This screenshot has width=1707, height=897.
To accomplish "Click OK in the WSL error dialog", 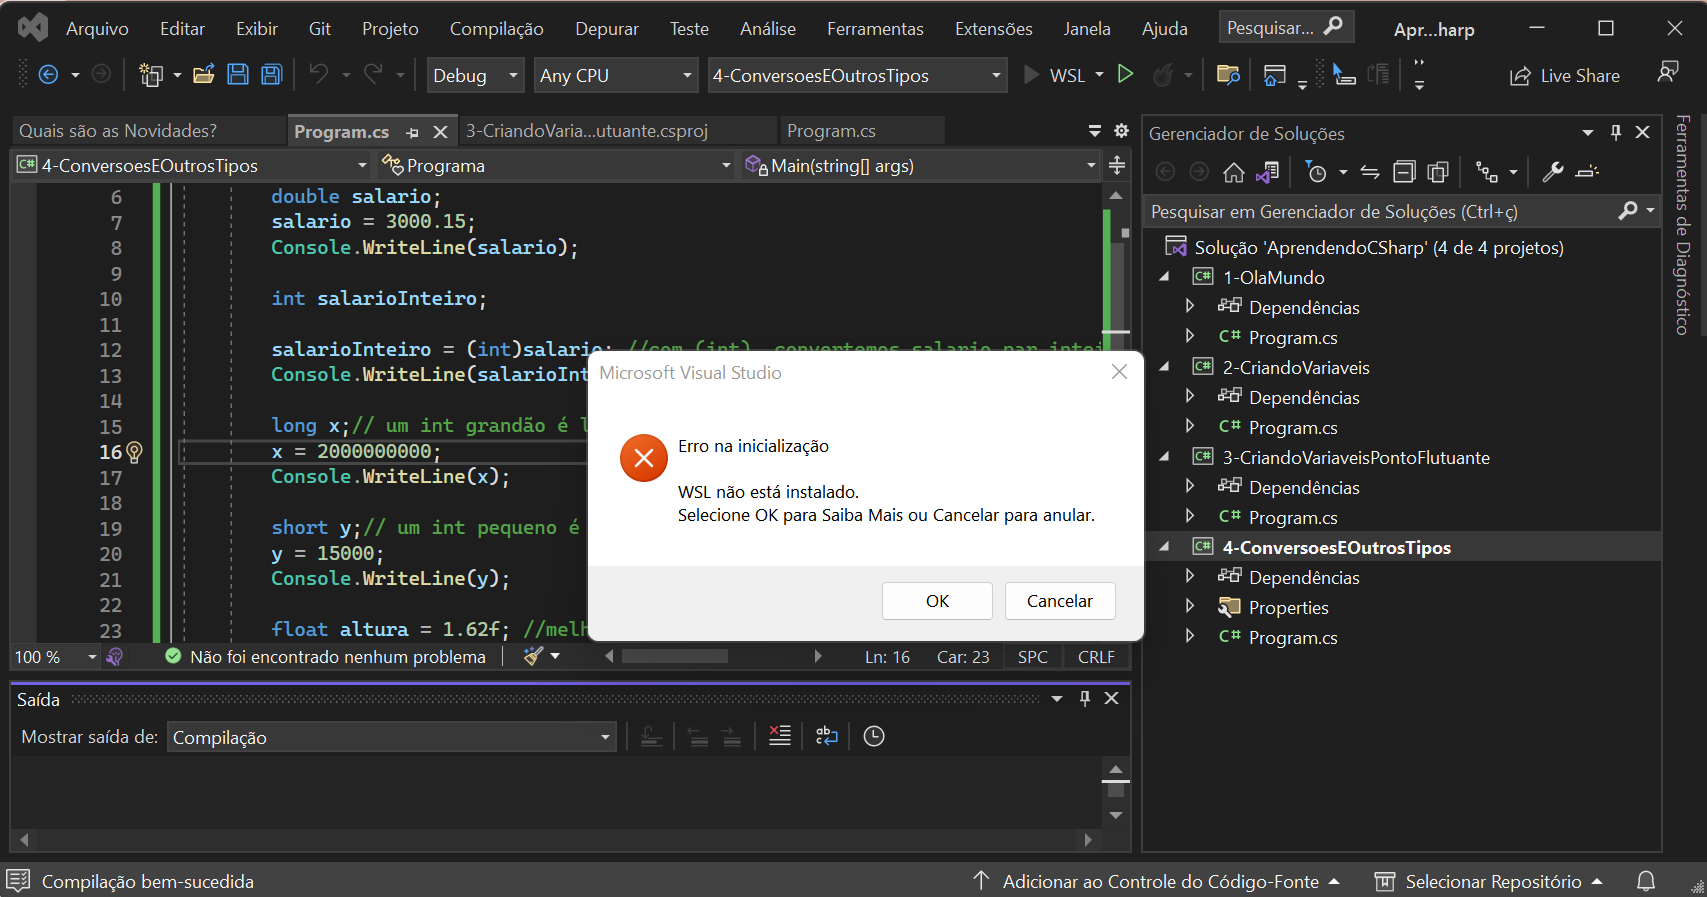I will pyautogui.click(x=937, y=601).
